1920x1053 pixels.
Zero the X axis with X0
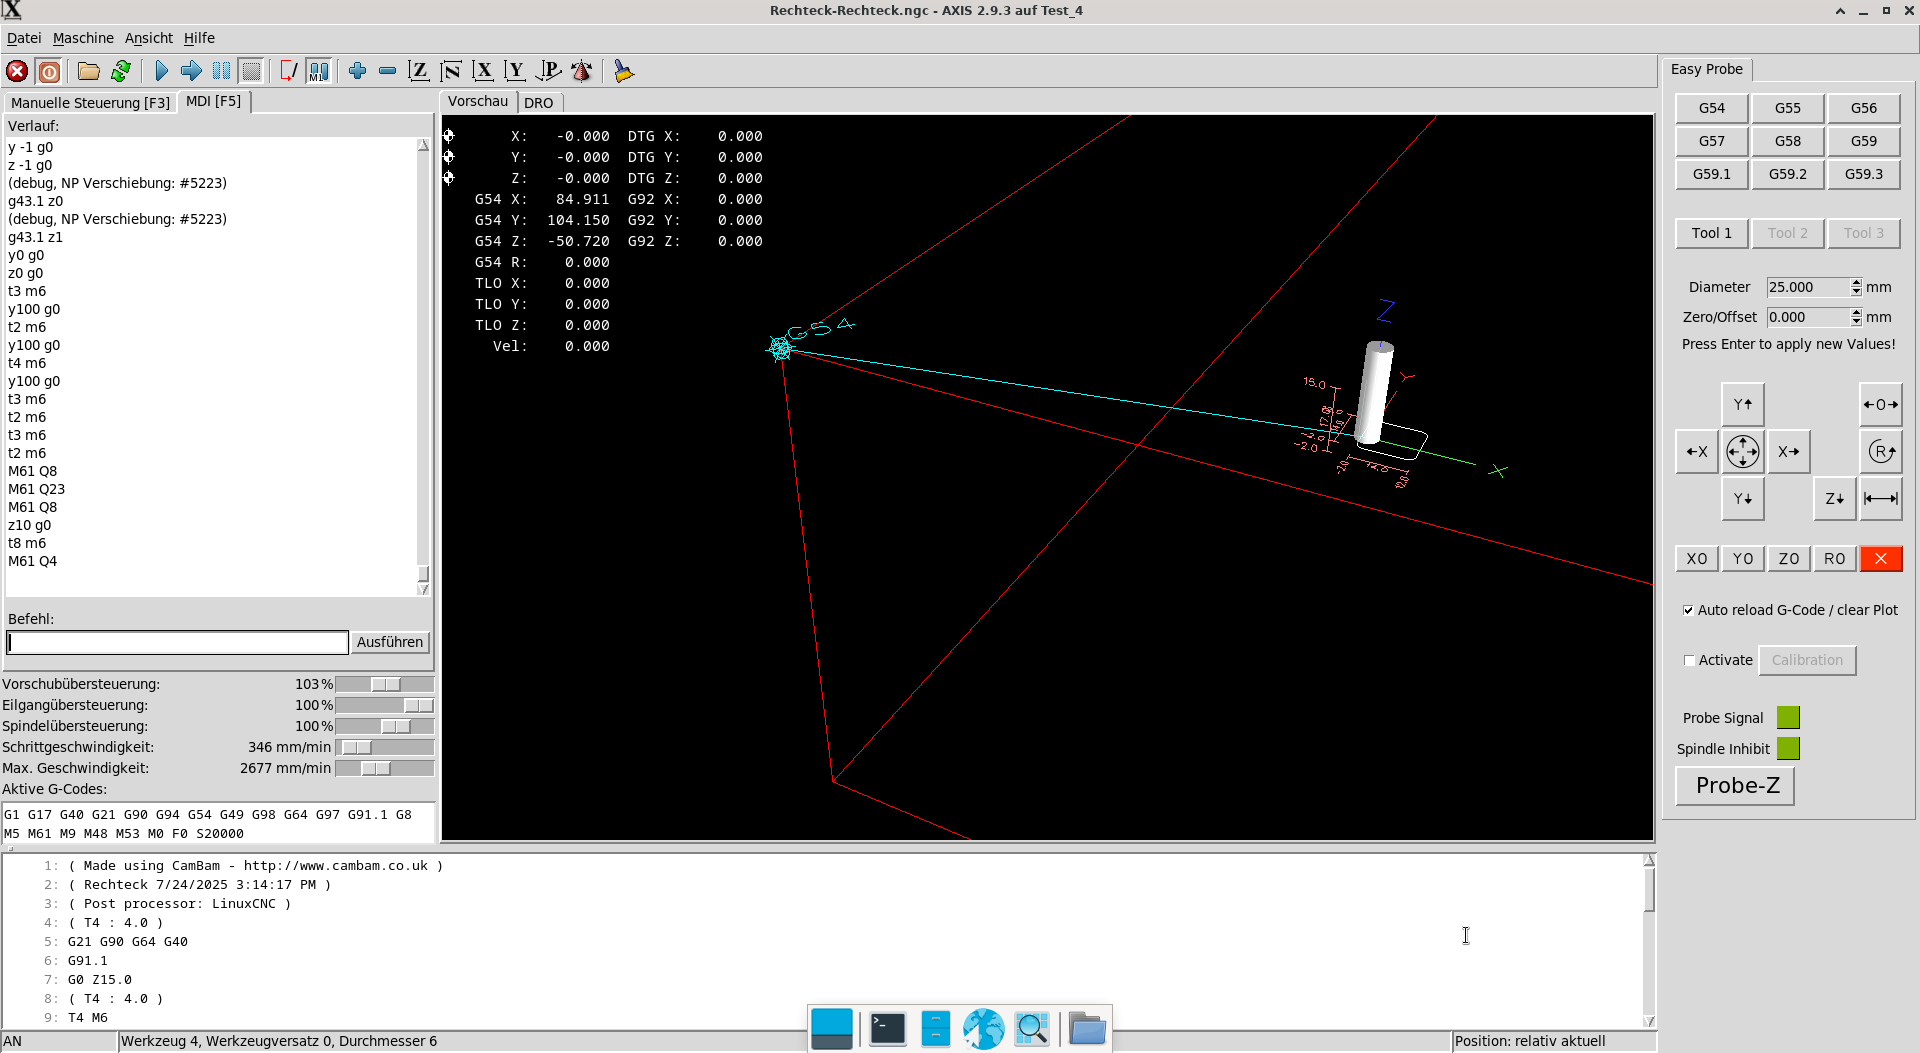click(x=1697, y=559)
